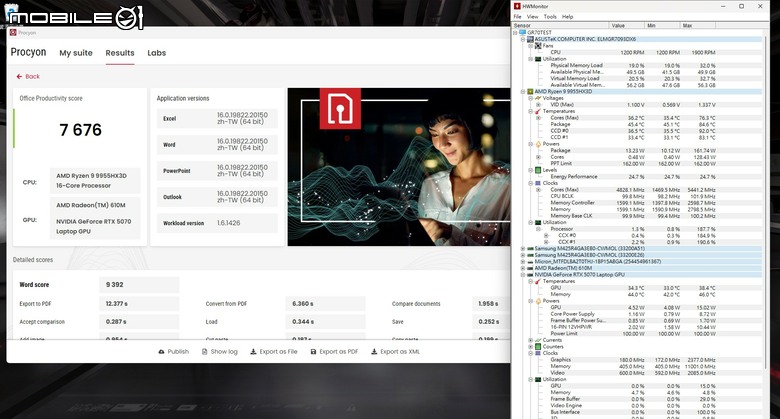Screen dimensions: 780x419
Task: Switch to the My suite tab
Action: 76,53
